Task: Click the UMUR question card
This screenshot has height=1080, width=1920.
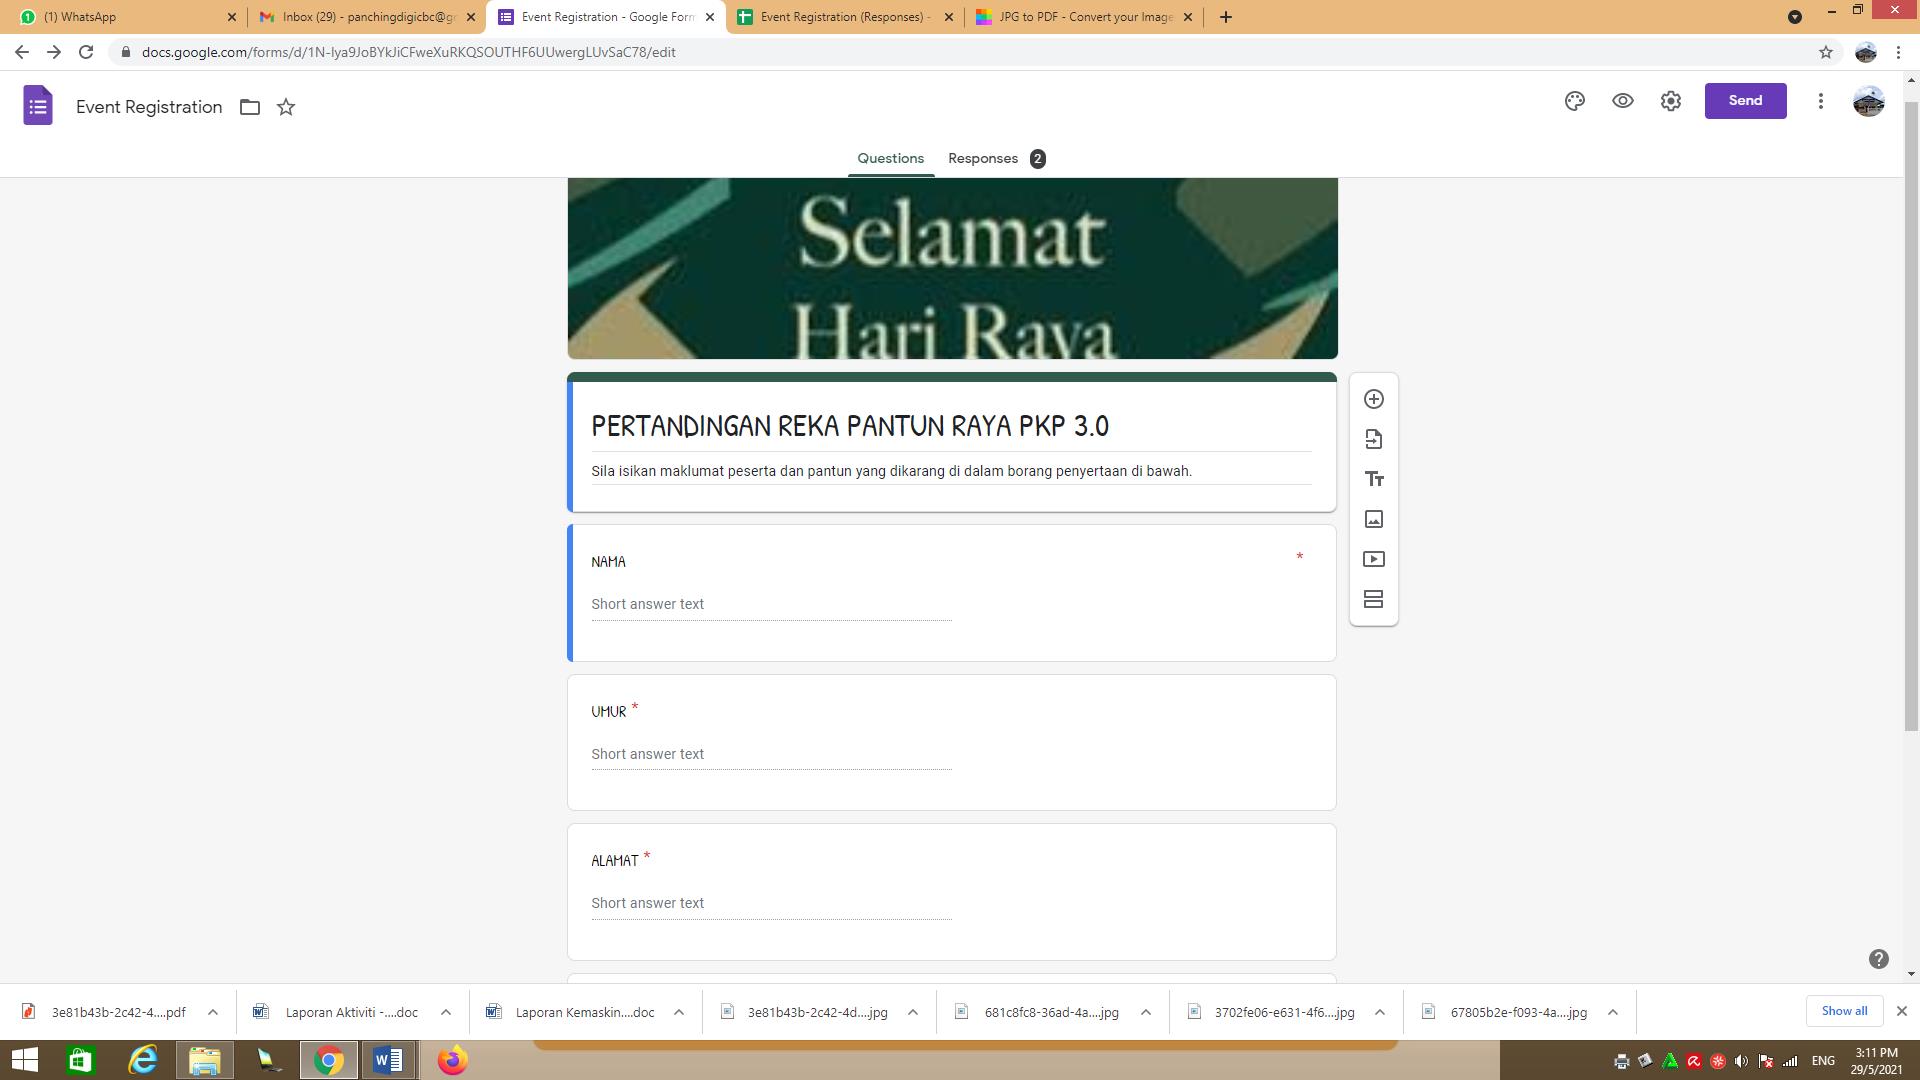Action: coord(951,742)
